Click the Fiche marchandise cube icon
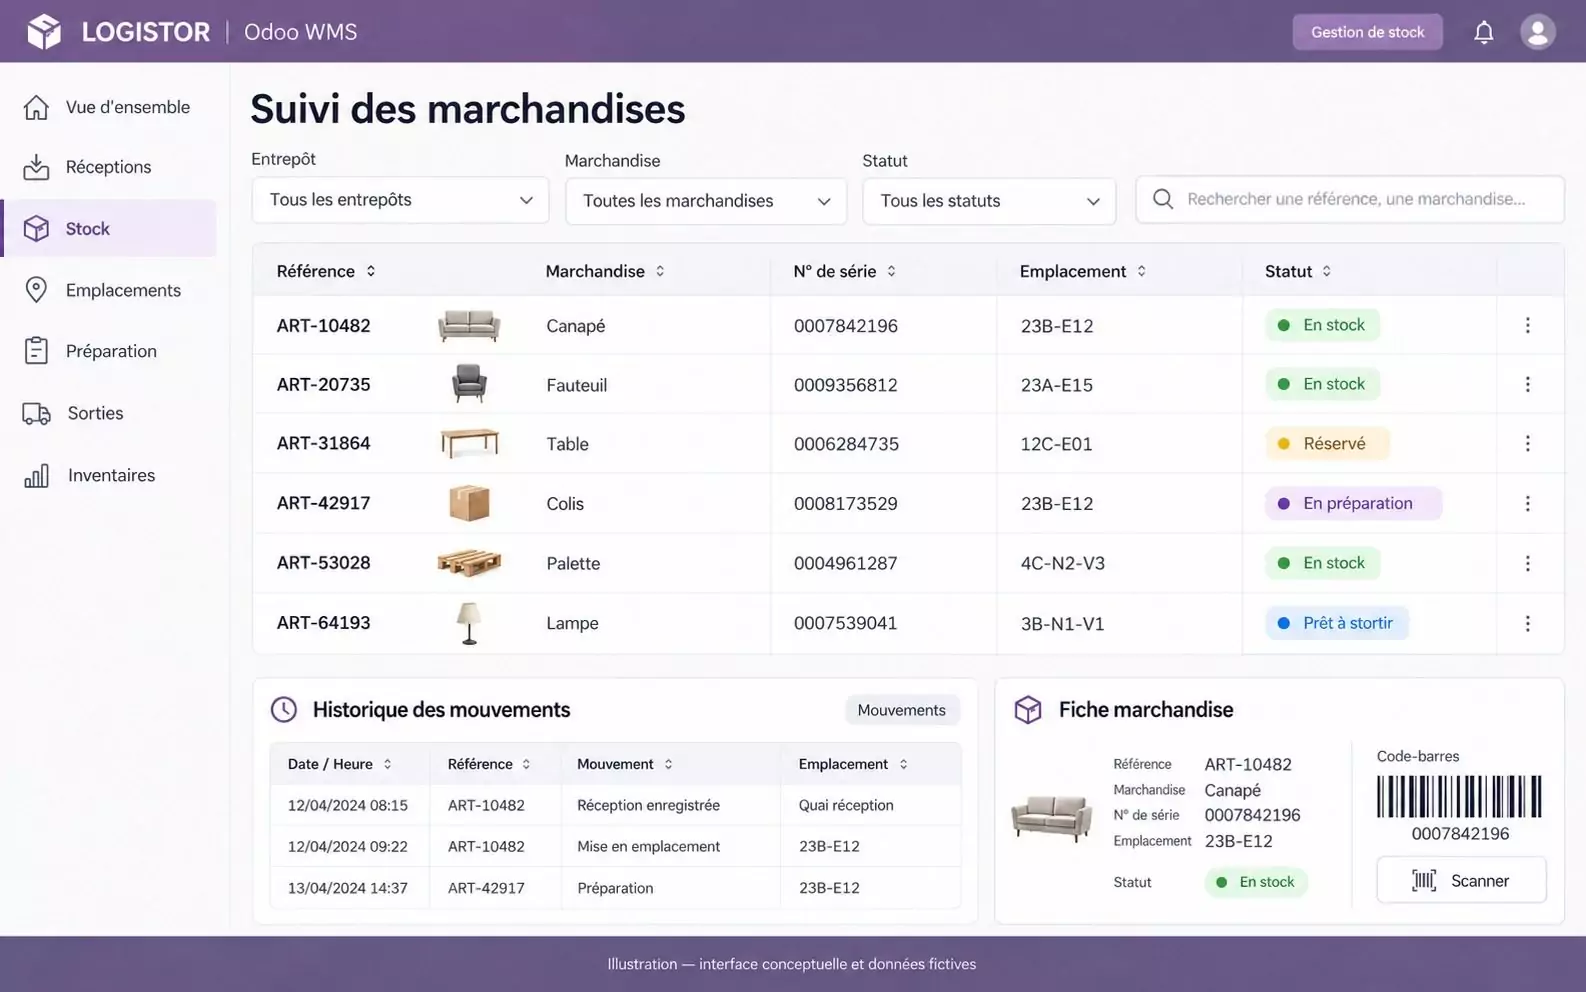The width and height of the screenshot is (1586, 992). (x=1028, y=710)
